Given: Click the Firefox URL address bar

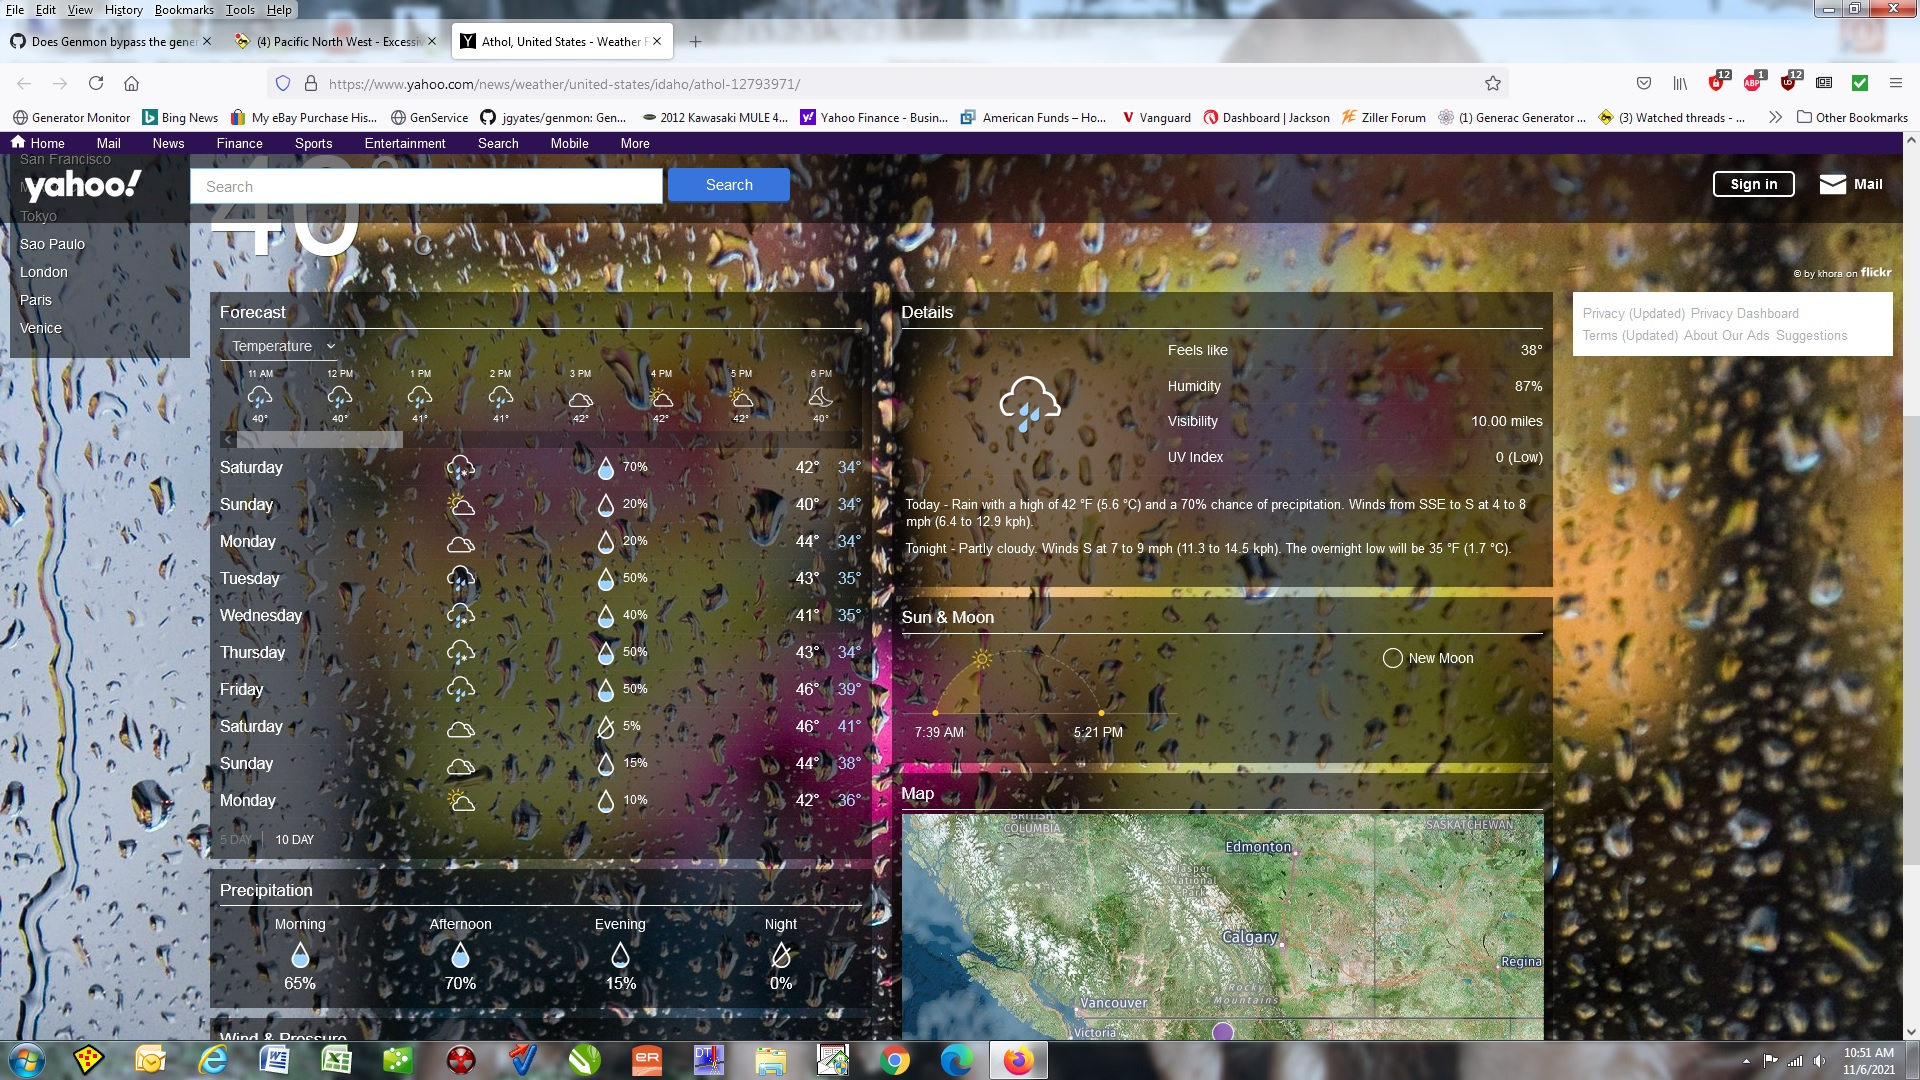Looking at the screenshot, I should coord(890,84).
